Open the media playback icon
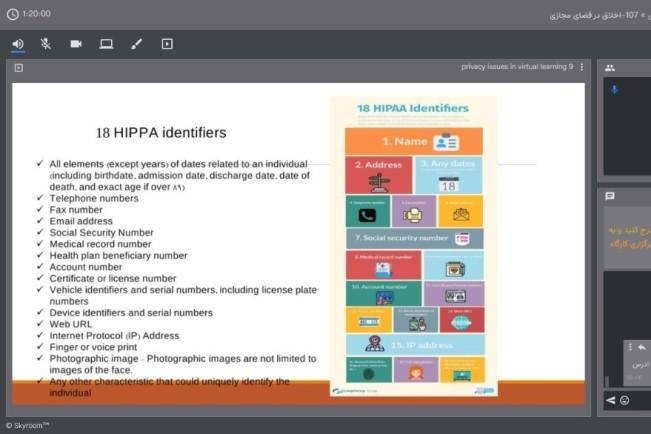Image resolution: width=651 pixels, height=434 pixels. [x=167, y=44]
